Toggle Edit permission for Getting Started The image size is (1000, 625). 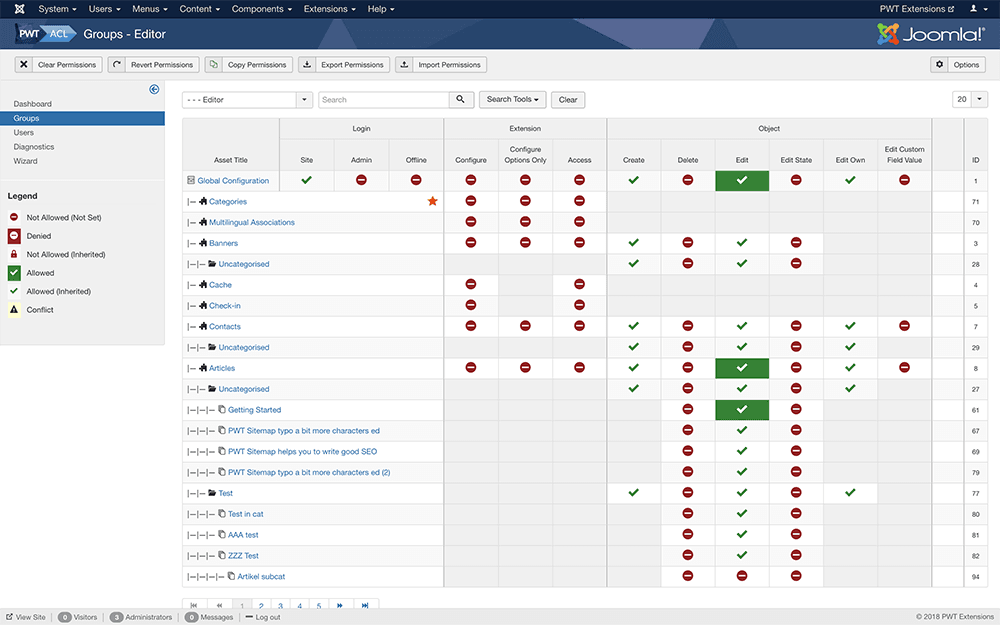pos(742,409)
